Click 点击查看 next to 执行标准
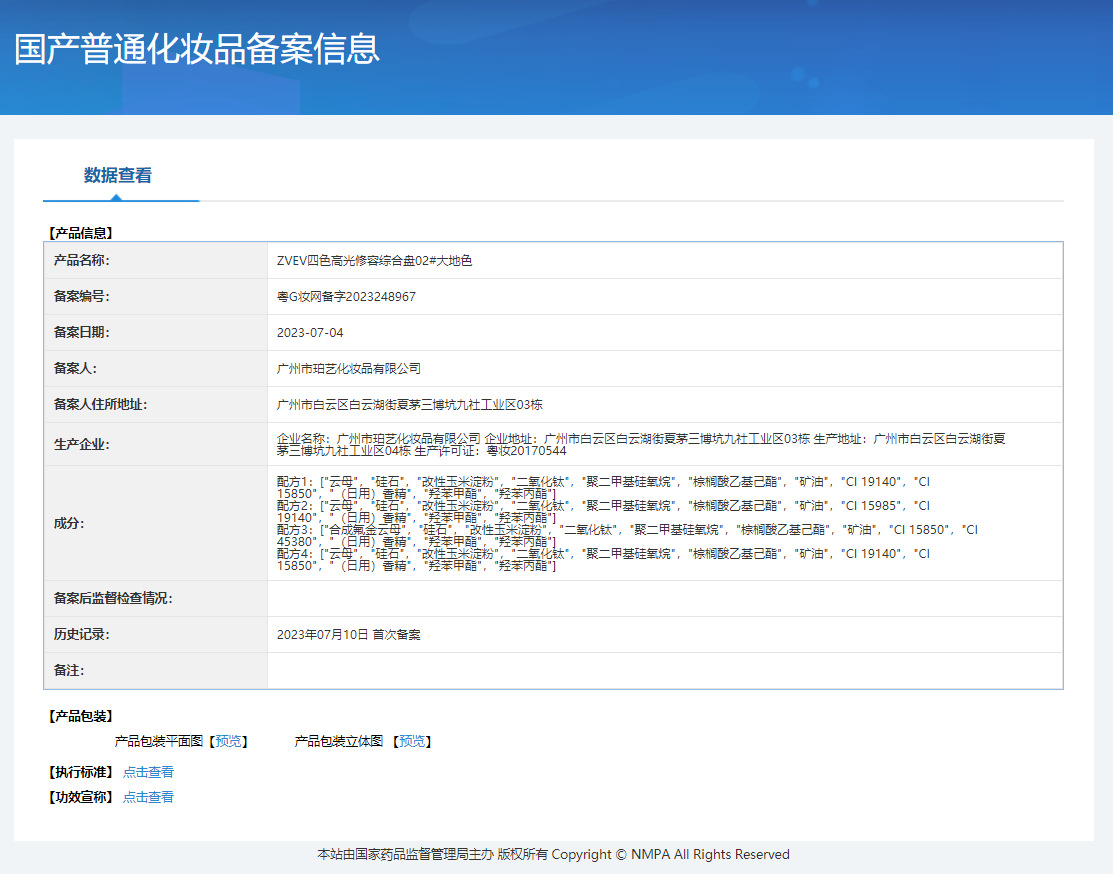Image resolution: width=1113 pixels, height=874 pixels. [x=148, y=772]
